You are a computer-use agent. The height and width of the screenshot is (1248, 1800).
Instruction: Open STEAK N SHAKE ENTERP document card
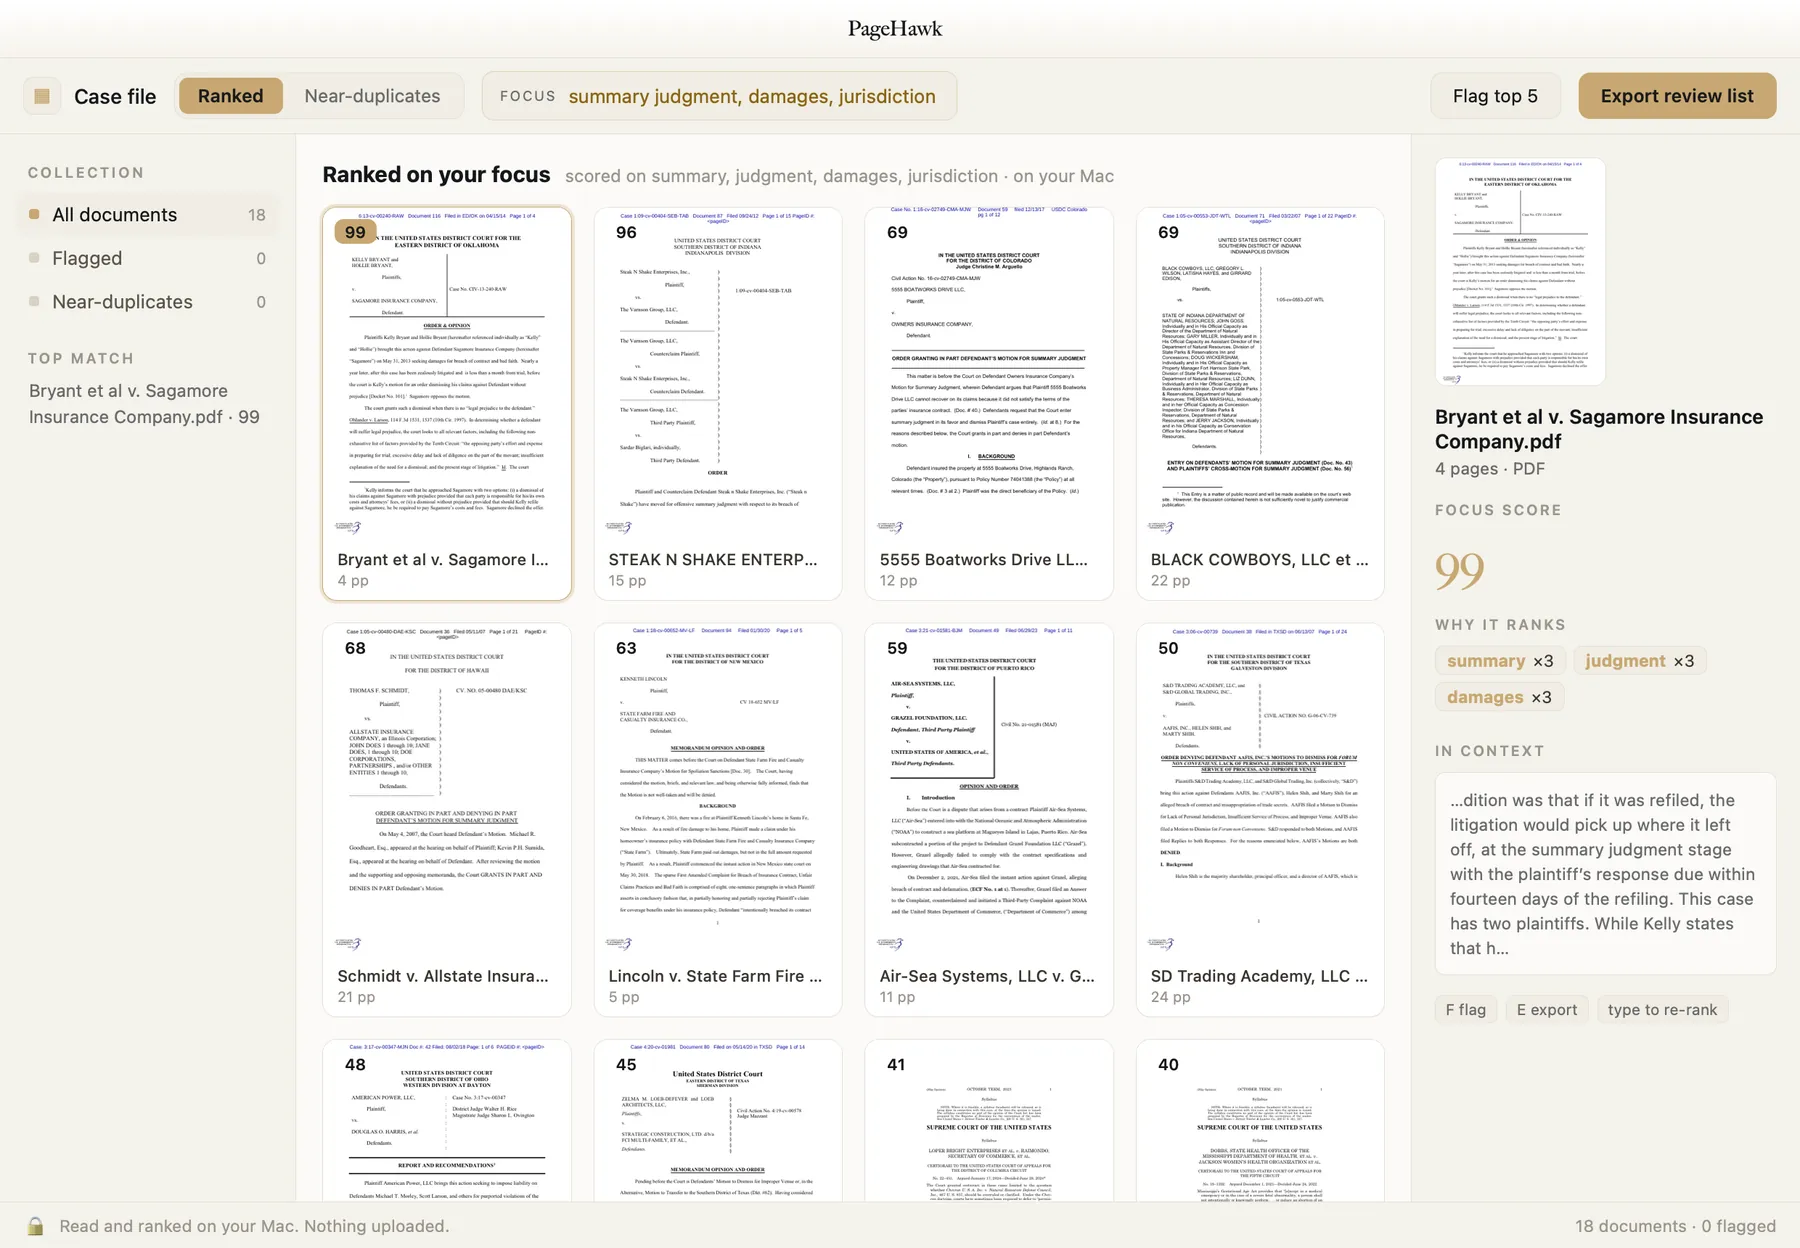point(718,404)
